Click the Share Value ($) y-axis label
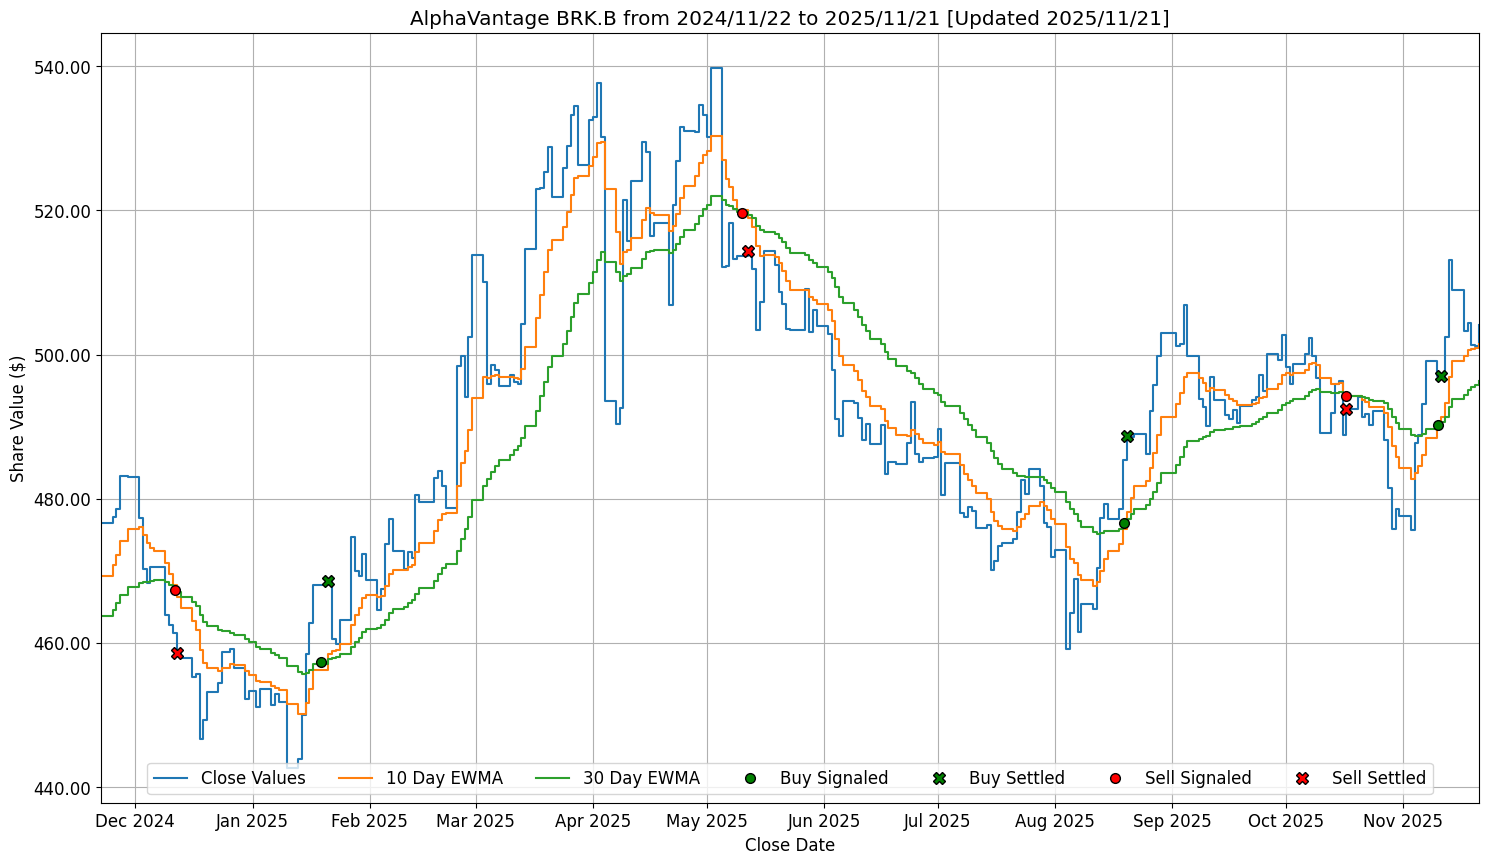Viewport: 1488px width, 864px height. click(x=17, y=418)
